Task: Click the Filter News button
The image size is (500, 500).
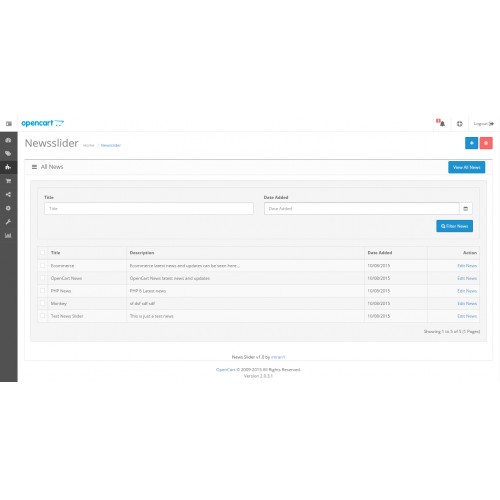Action: pos(454,226)
